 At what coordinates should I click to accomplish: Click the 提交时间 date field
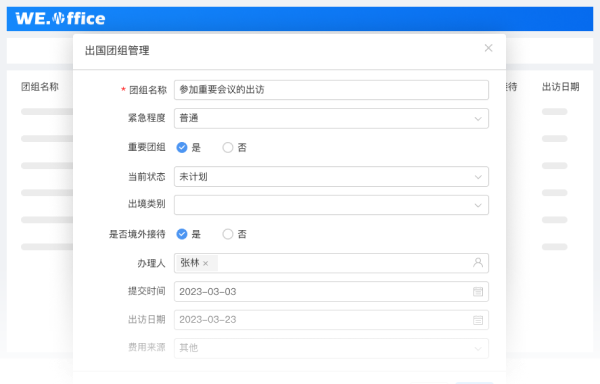[331, 291]
